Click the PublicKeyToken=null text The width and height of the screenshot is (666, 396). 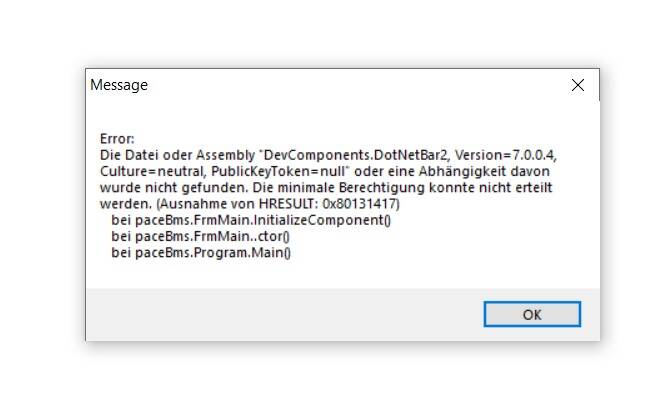278,171
